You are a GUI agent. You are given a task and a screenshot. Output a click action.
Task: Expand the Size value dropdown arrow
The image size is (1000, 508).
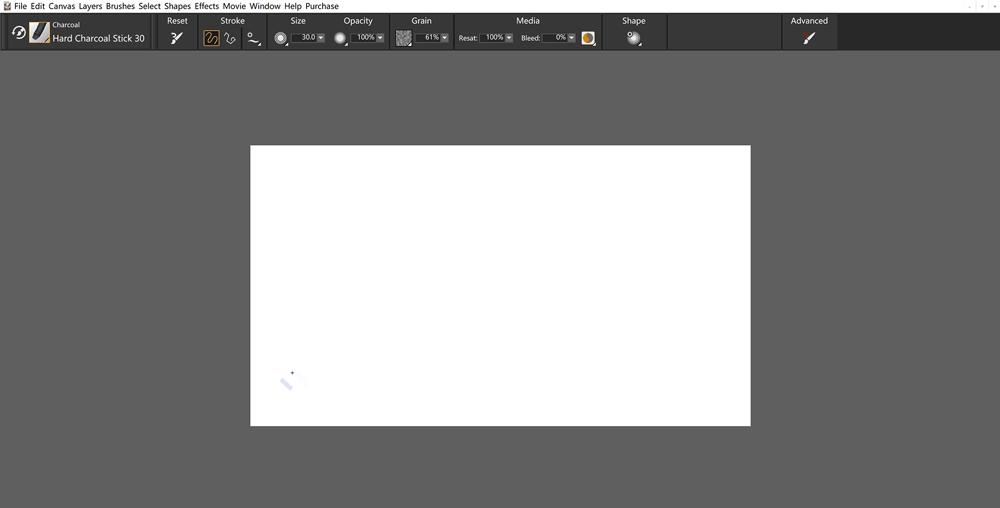click(x=321, y=38)
